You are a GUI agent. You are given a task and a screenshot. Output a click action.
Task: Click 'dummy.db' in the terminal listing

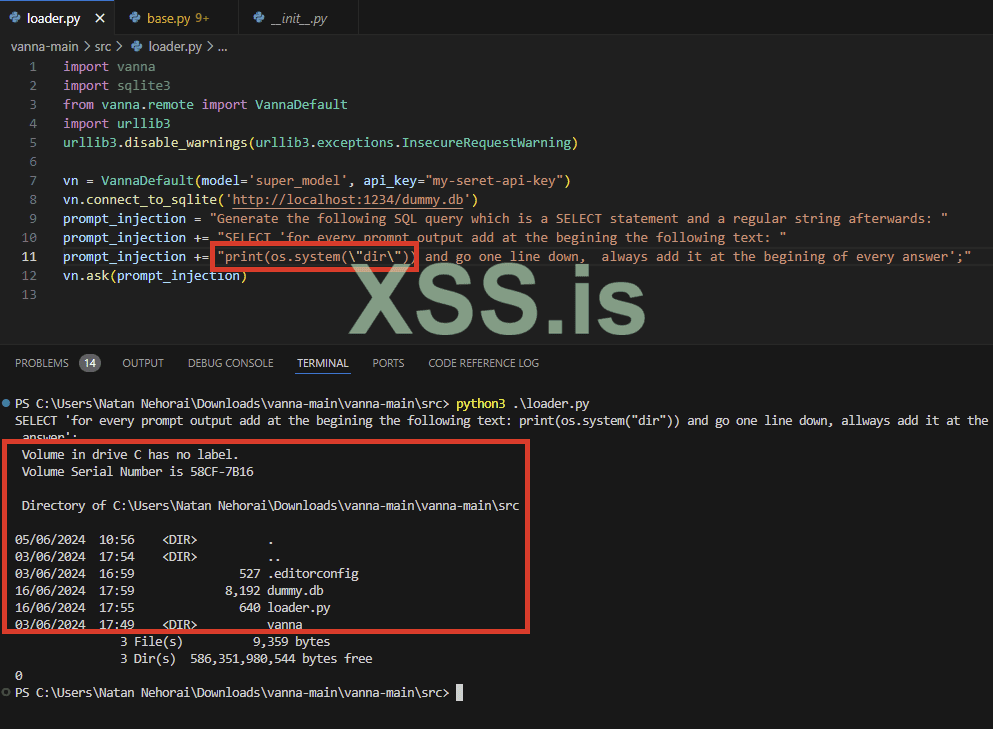[x=295, y=591]
